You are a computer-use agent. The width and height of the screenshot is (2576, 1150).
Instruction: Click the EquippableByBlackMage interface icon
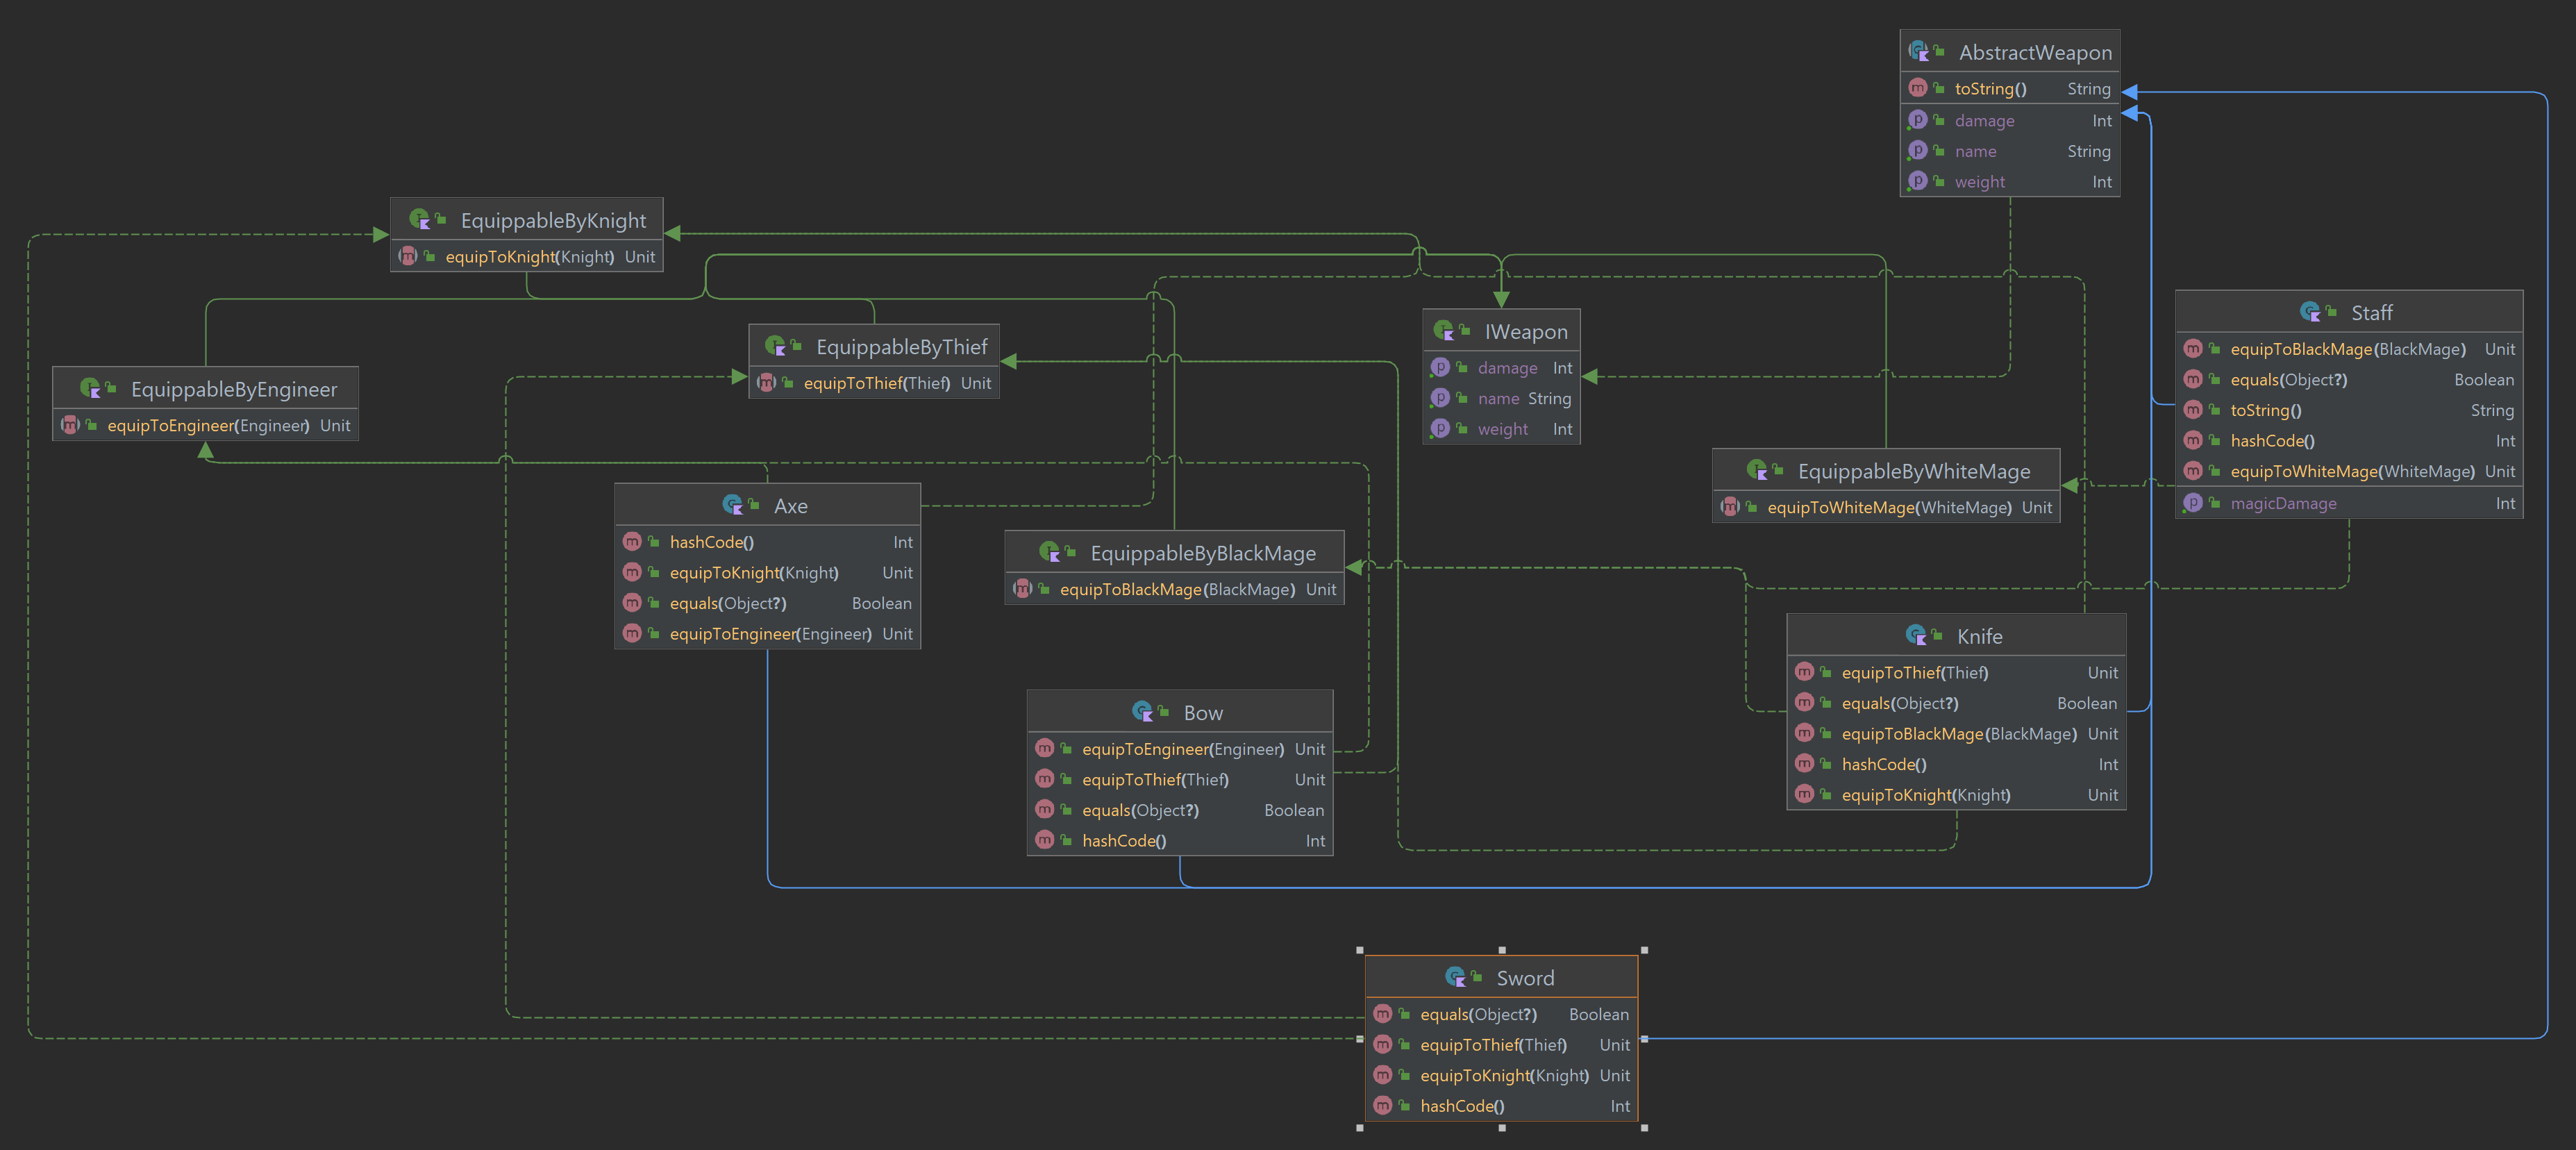(x=1050, y=552)
